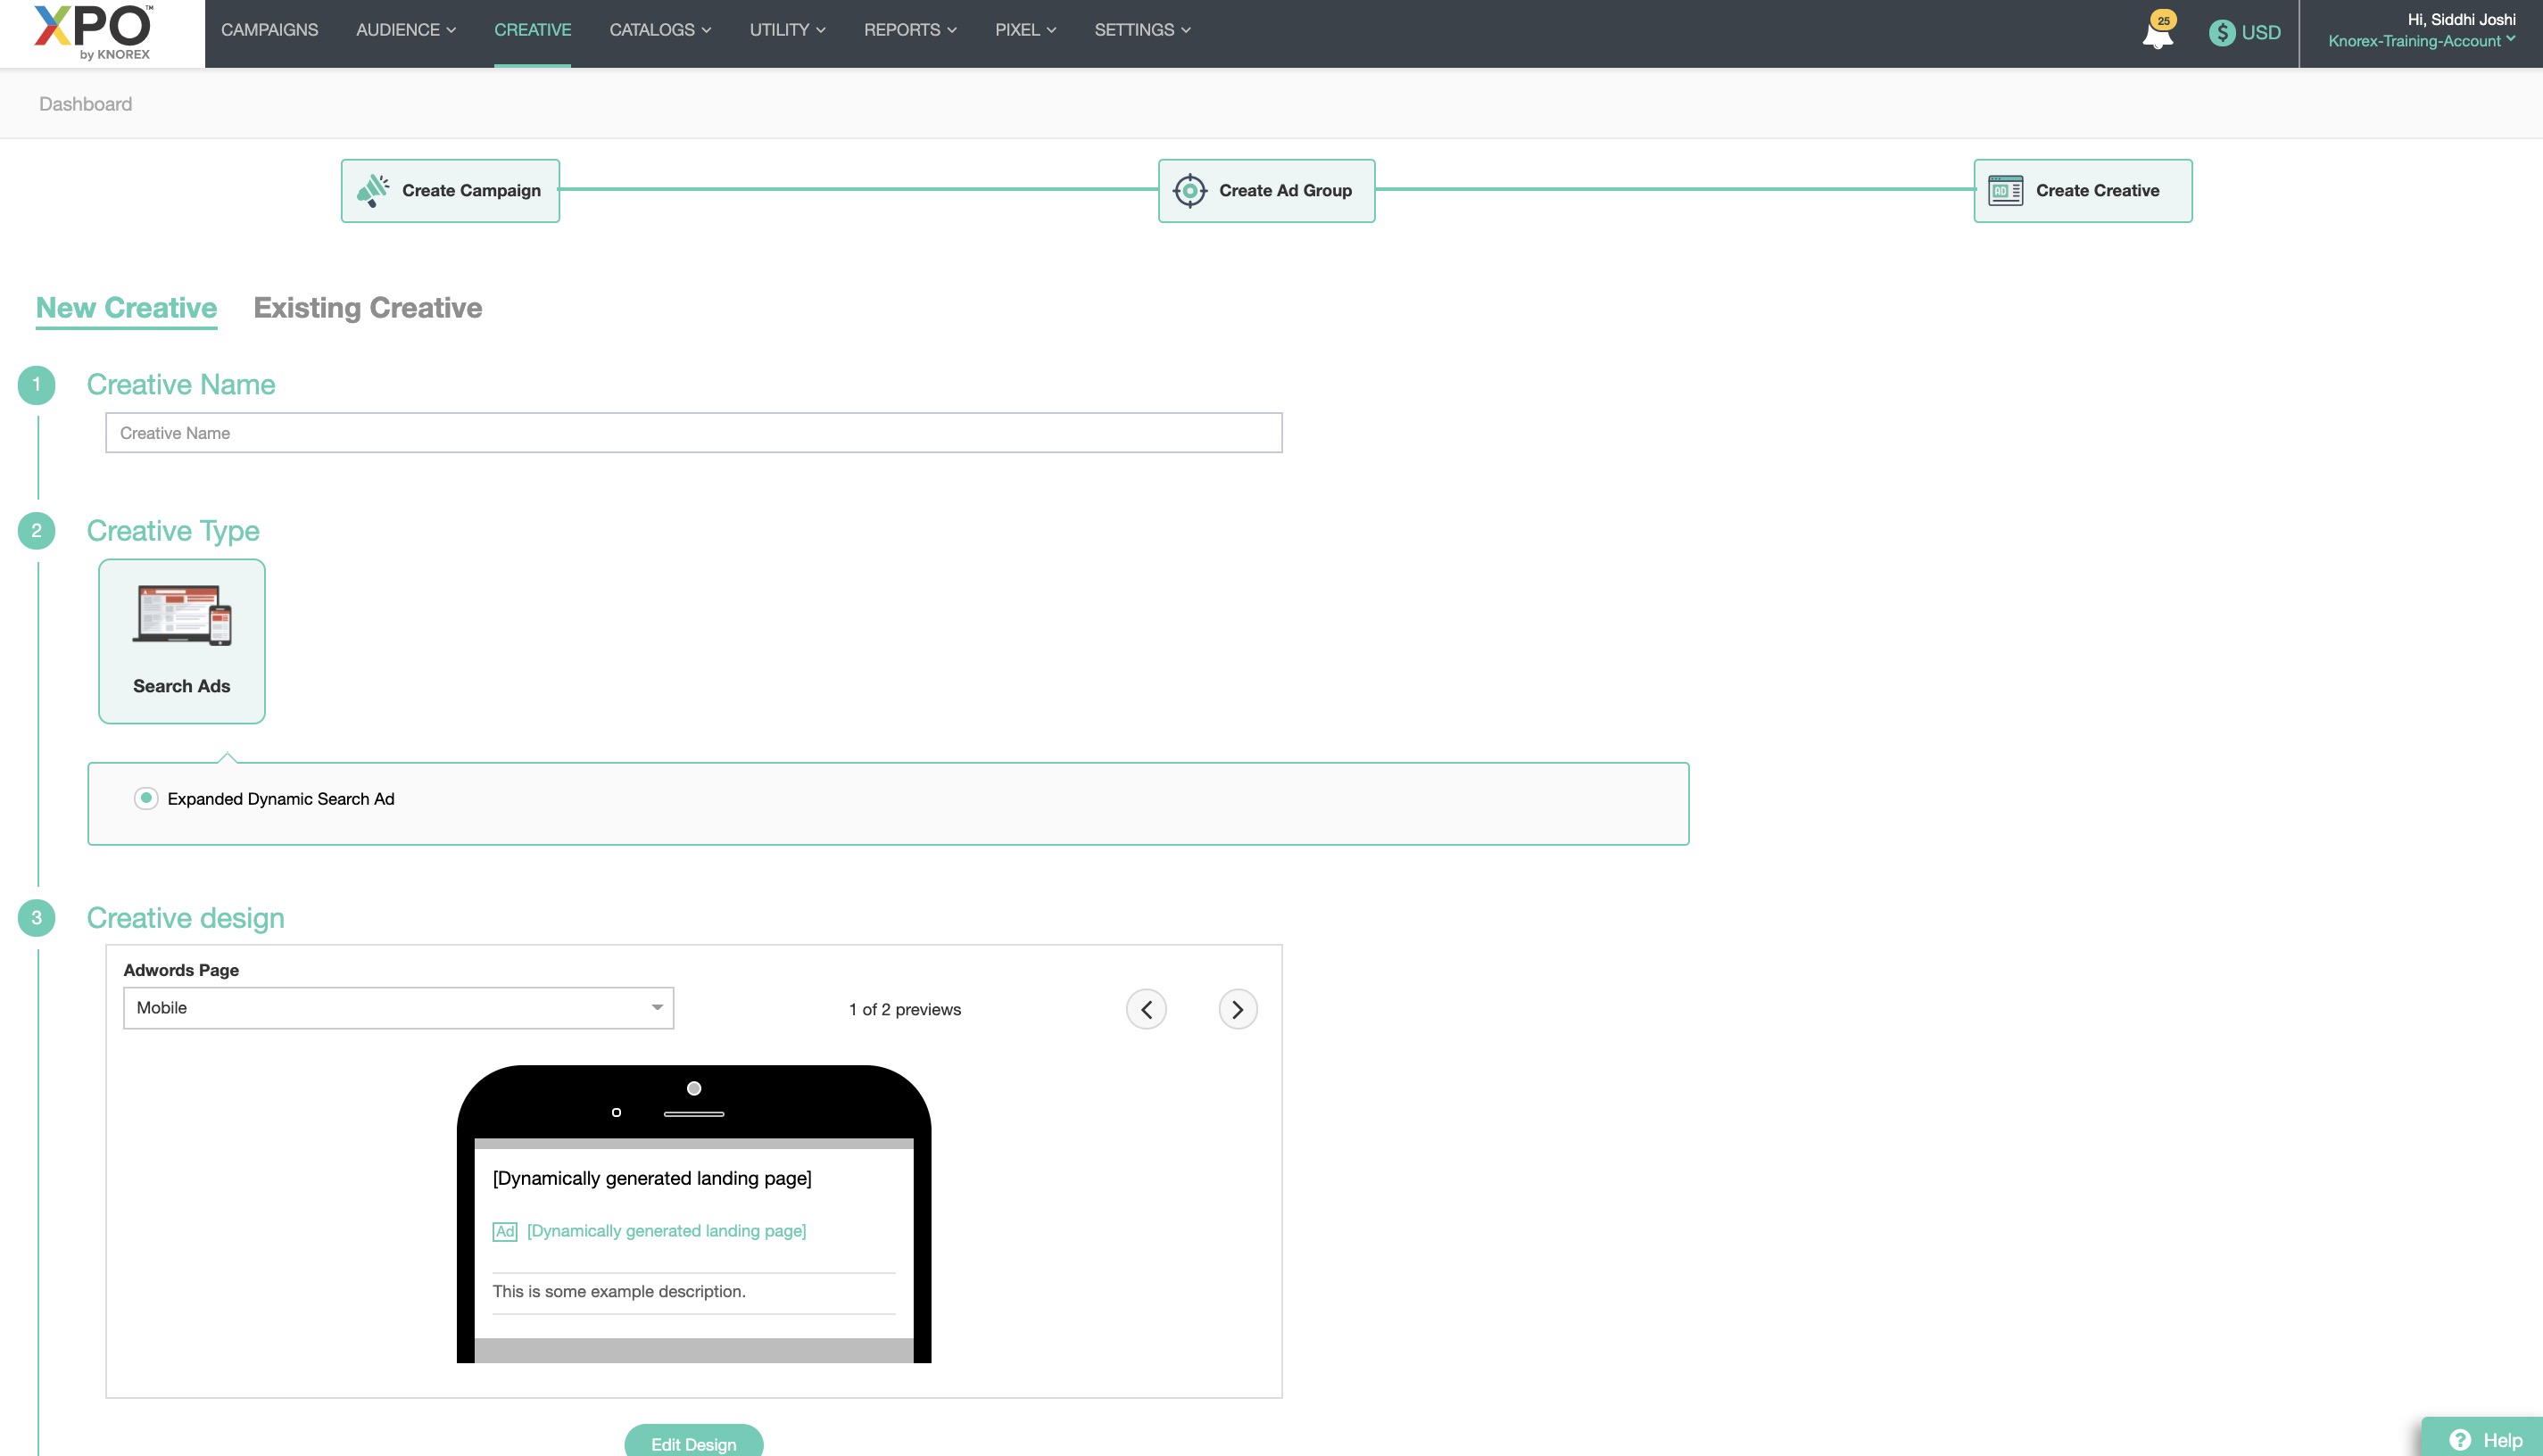Expand the Knorex-Training-Account switcher
Image resolution: width=2543 pixels, height=1456 pixels.
2420,41
